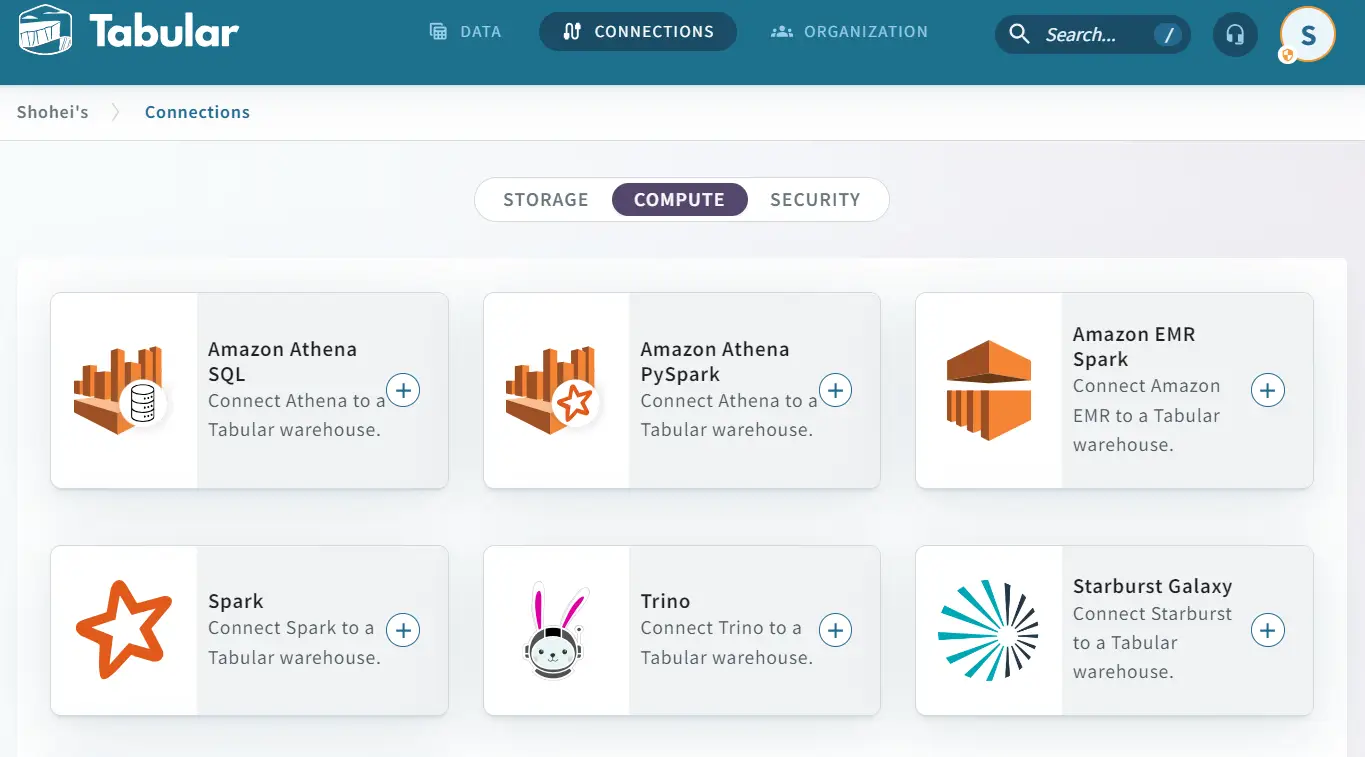
Task: Focus the Search input field
Action: pyautogui.click(x=1094, y=34)
